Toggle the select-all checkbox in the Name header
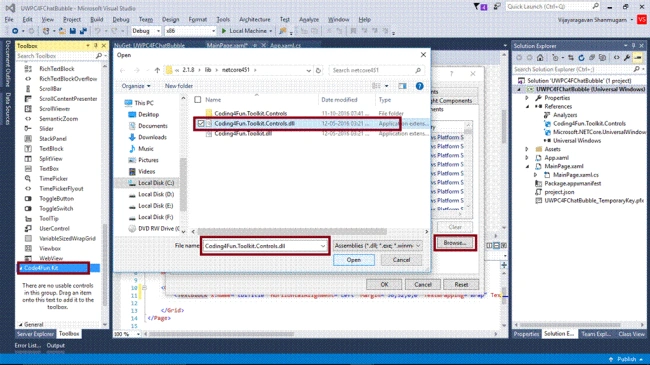This screenshot has height=365, width=650. [x=198, y=100]
